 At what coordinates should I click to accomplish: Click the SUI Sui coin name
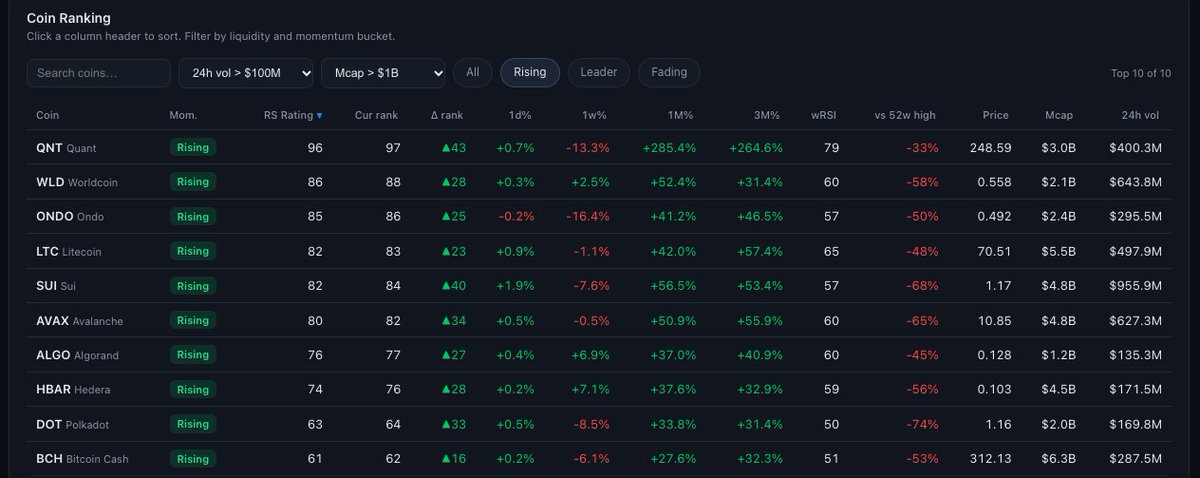tap(56, 286)
